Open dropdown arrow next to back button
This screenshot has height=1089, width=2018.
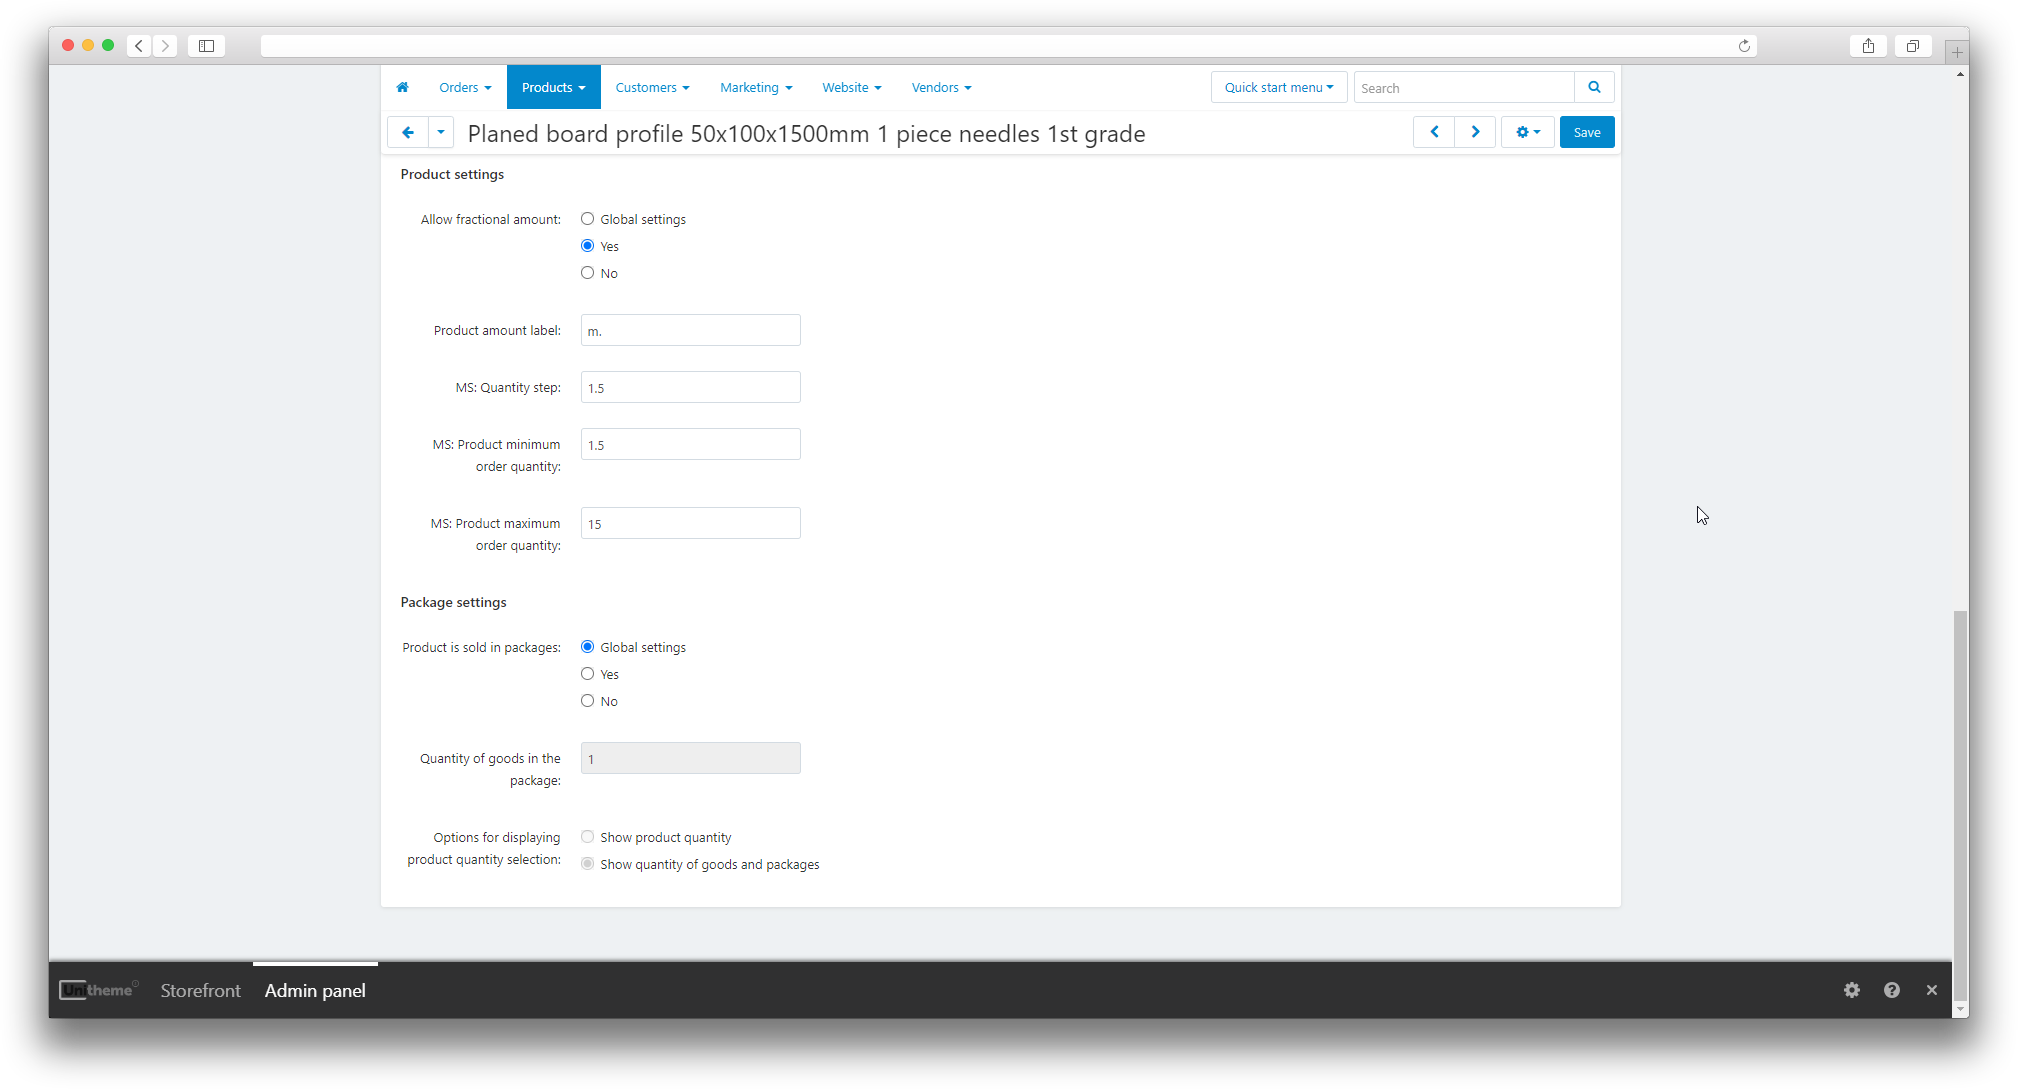coord(441,132)
